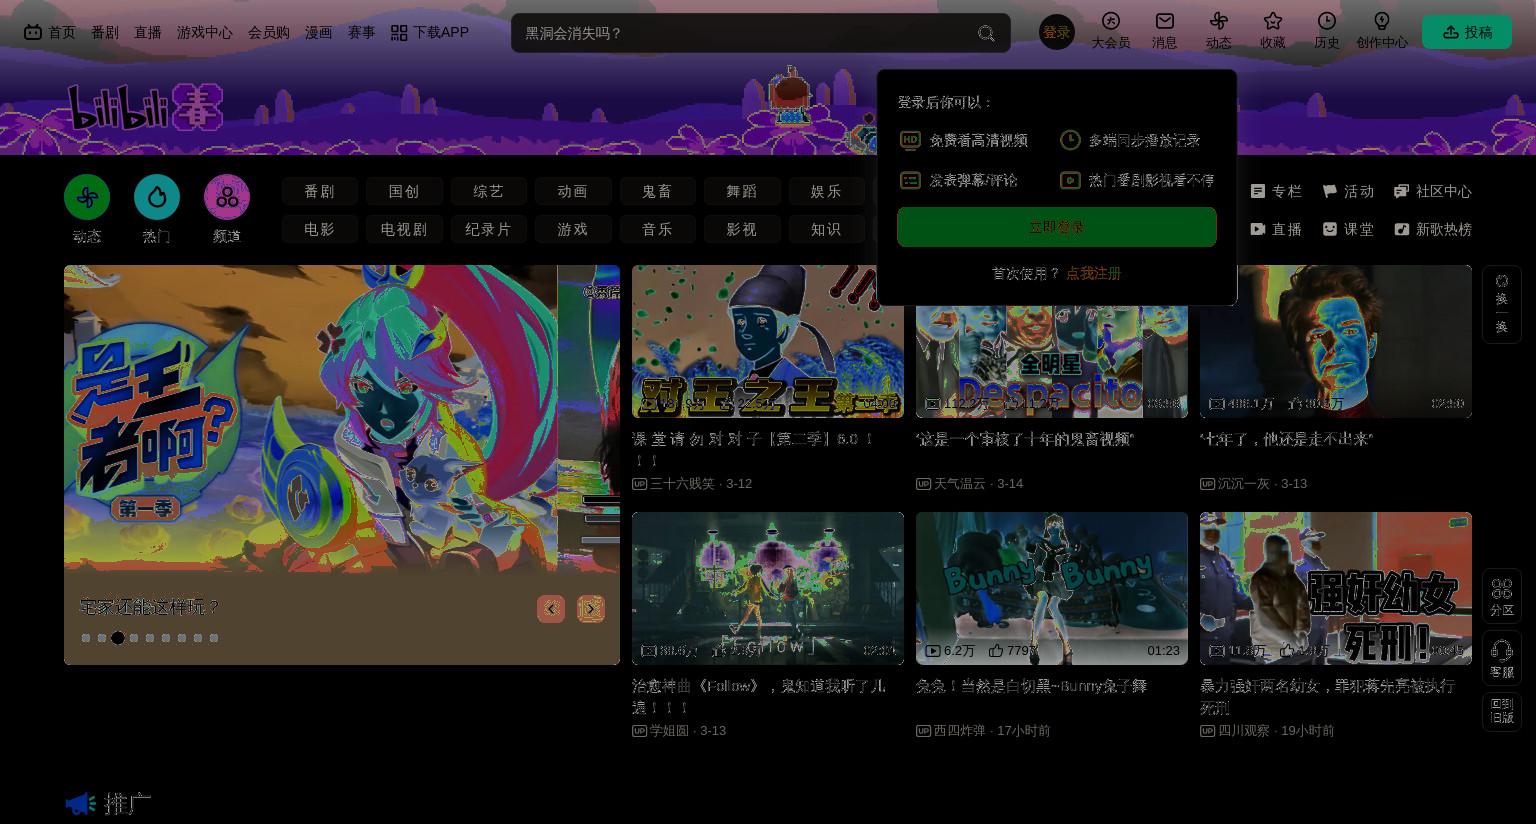The height and width of the screenshot is (824, 1536).
Task: Open the 专栏 link
Action: tap(1276, 191)
